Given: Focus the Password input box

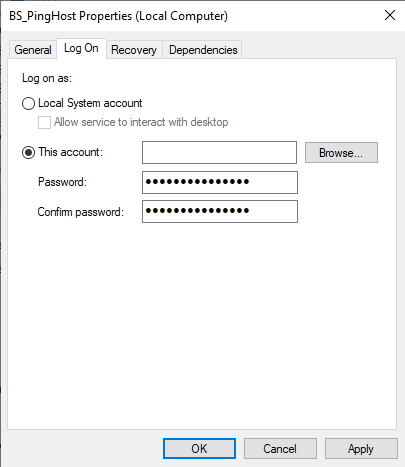Looking at the screenshot, I should (x=220, y=182).
